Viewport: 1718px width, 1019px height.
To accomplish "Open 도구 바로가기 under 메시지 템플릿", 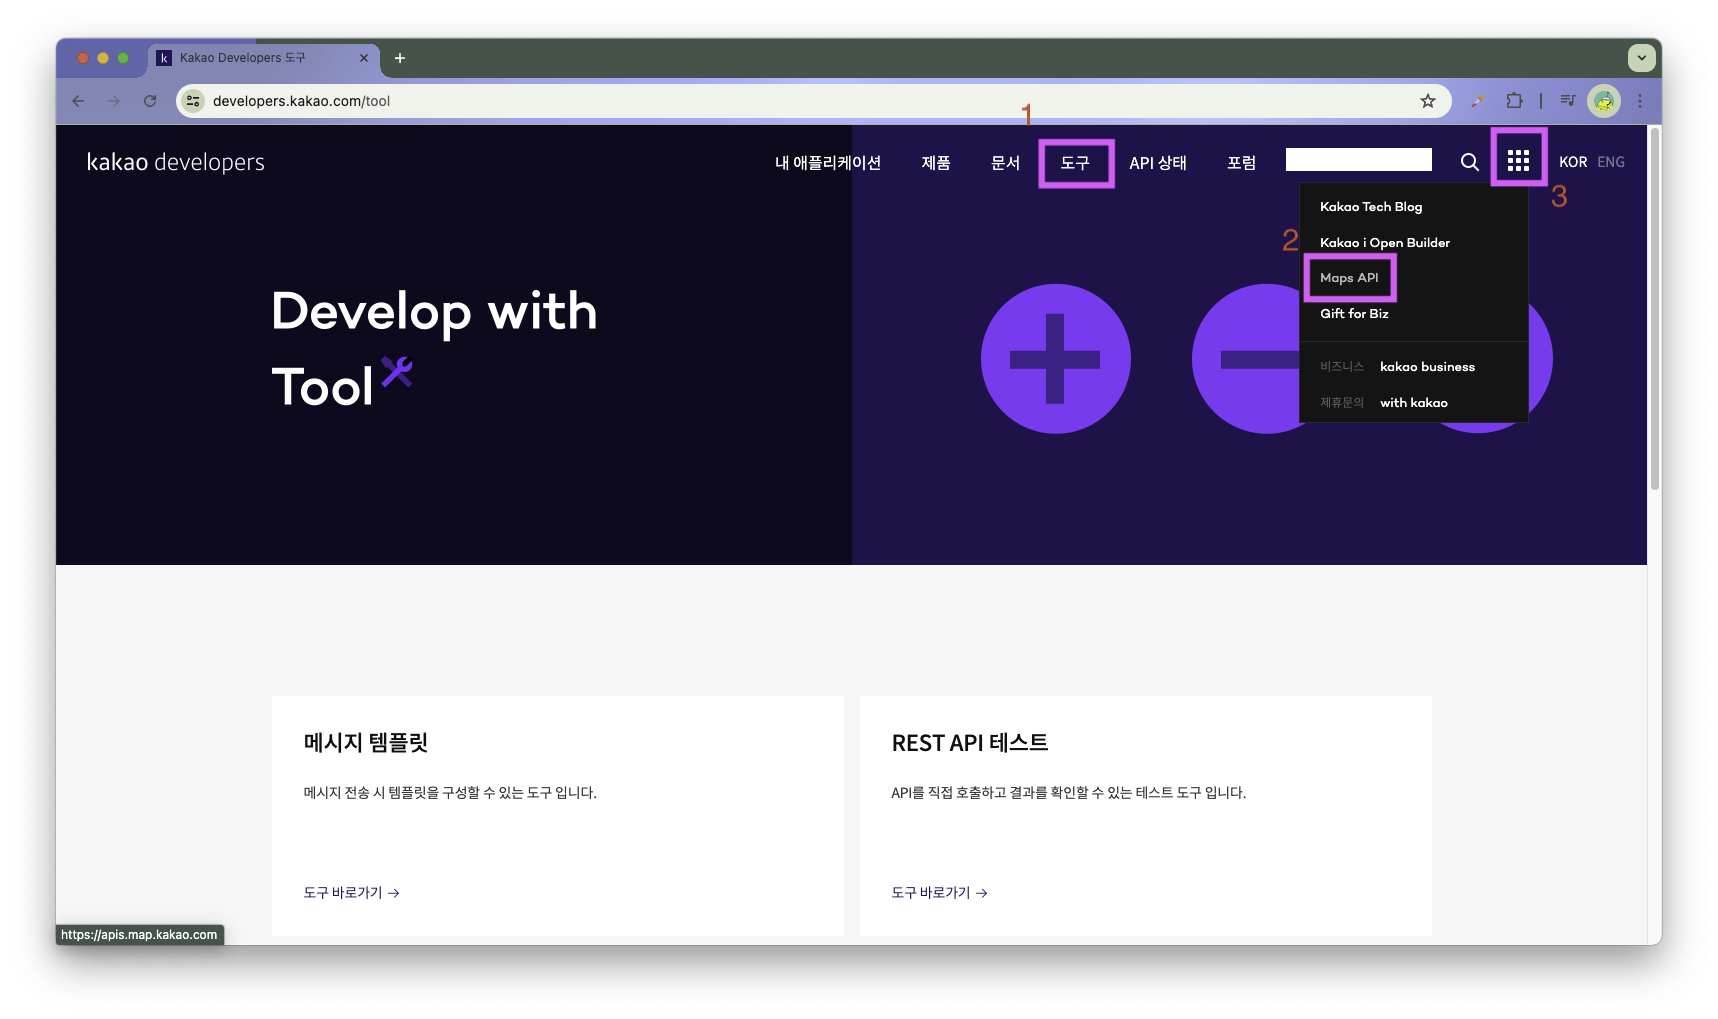I will tap(352, 893).
